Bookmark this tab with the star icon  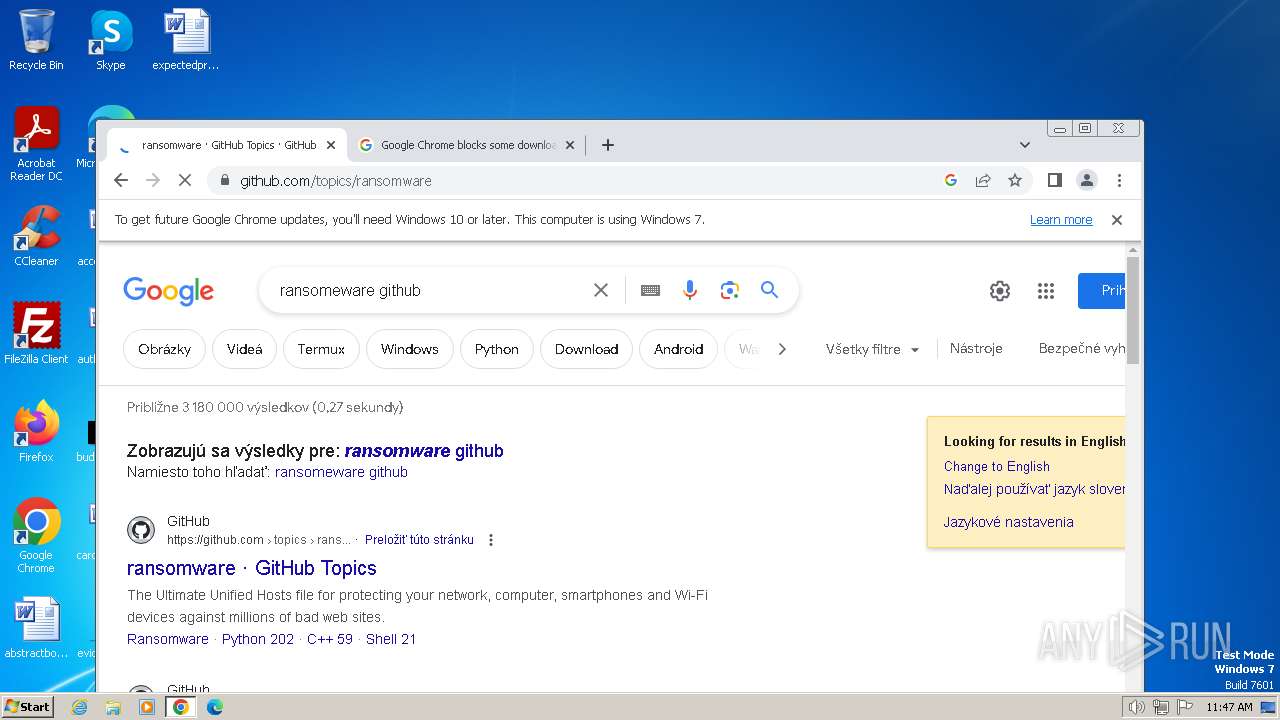1015,180
